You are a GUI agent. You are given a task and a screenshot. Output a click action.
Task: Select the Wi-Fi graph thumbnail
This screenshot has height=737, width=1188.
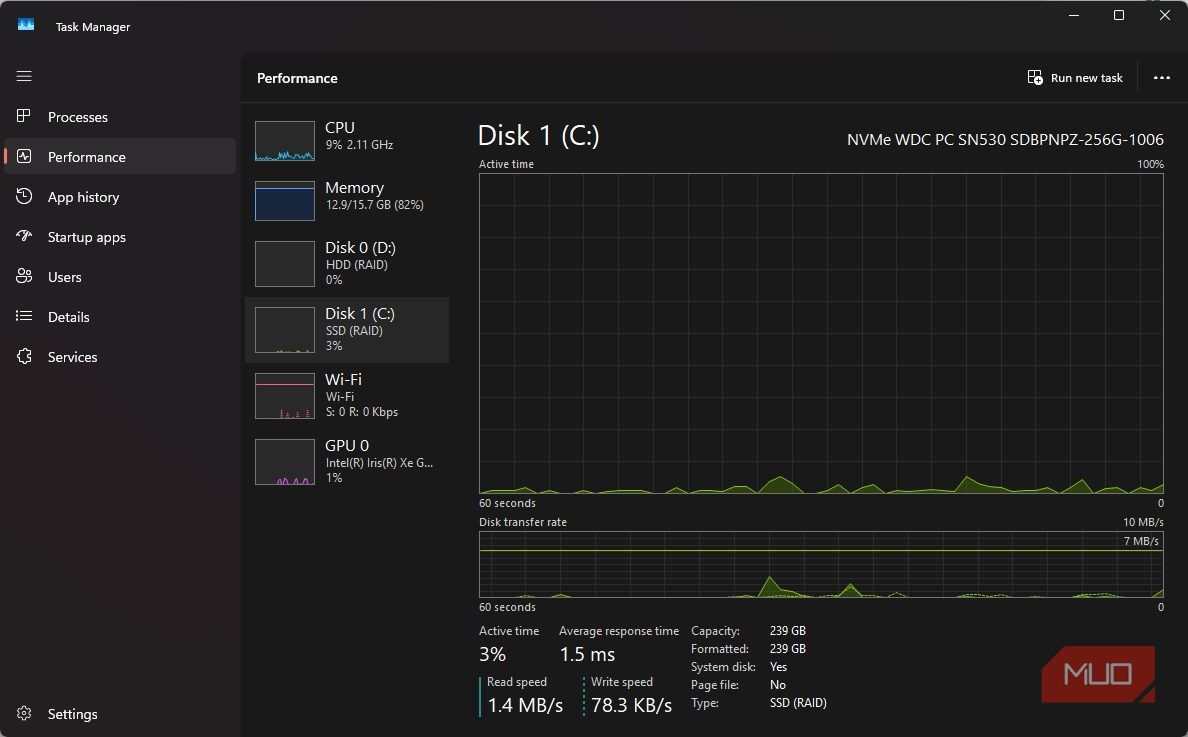(x=285, y=395)
